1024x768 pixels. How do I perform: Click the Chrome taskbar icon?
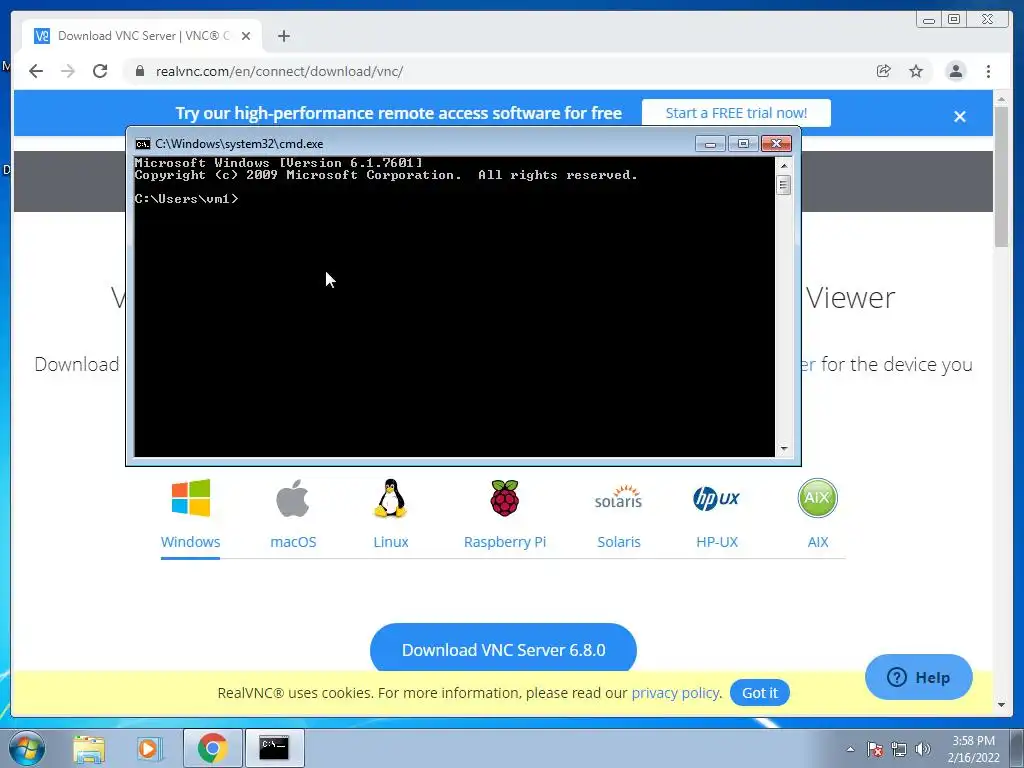[212, 748]
